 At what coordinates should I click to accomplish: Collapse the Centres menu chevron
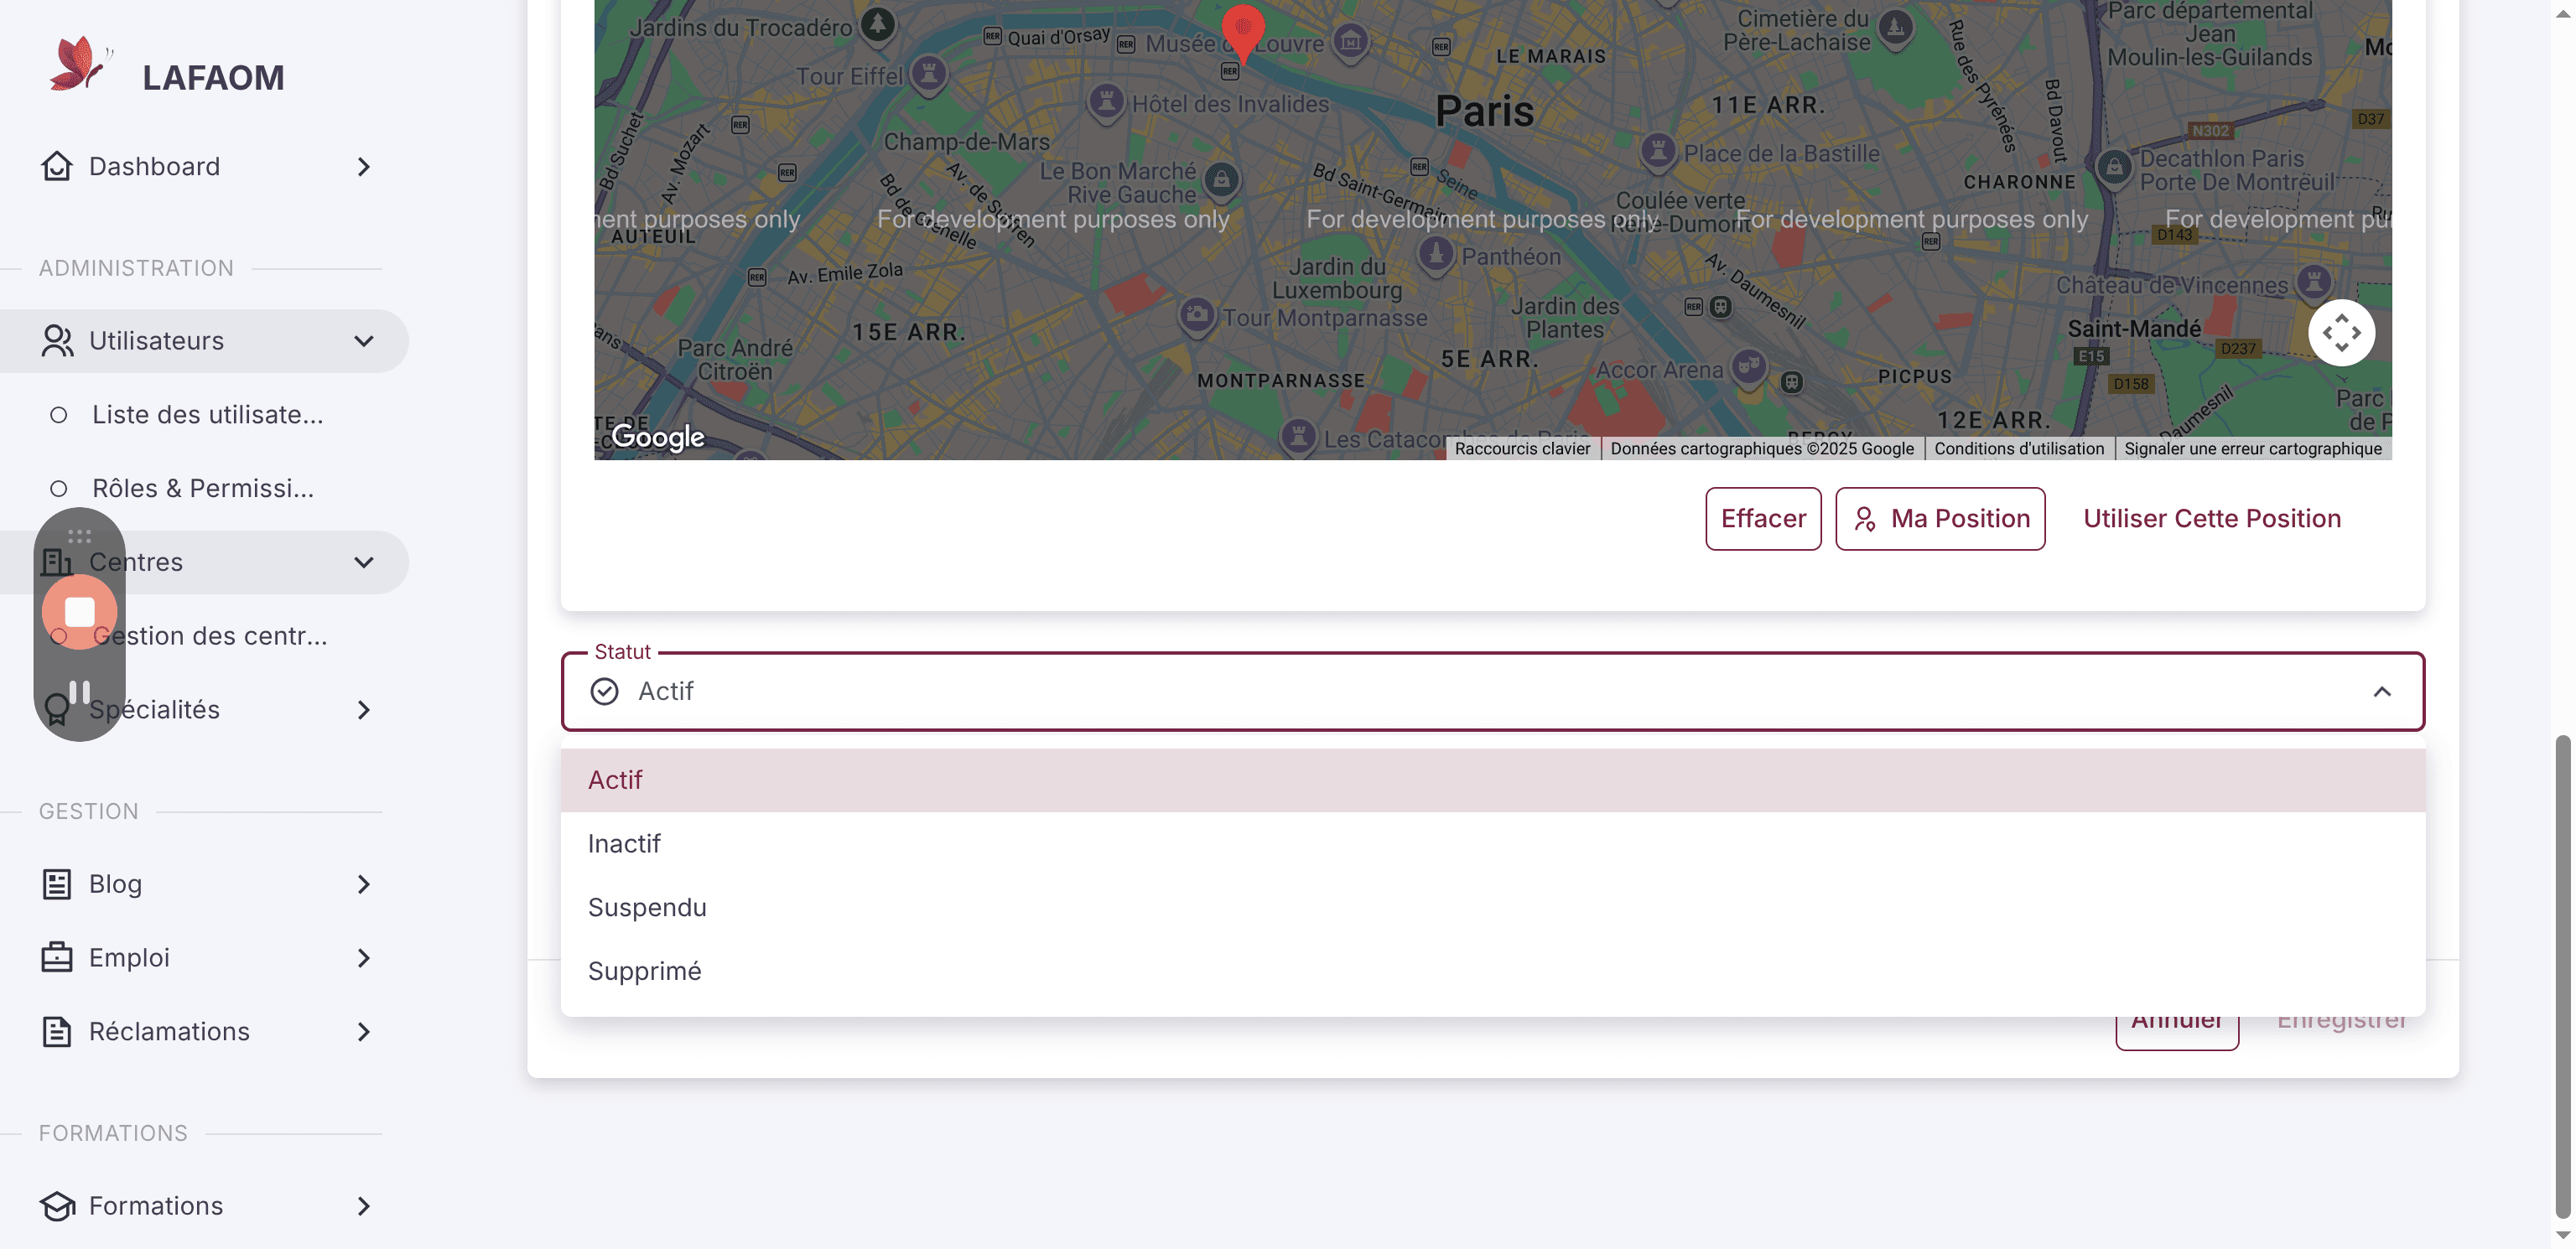click(x=364, y=562)
